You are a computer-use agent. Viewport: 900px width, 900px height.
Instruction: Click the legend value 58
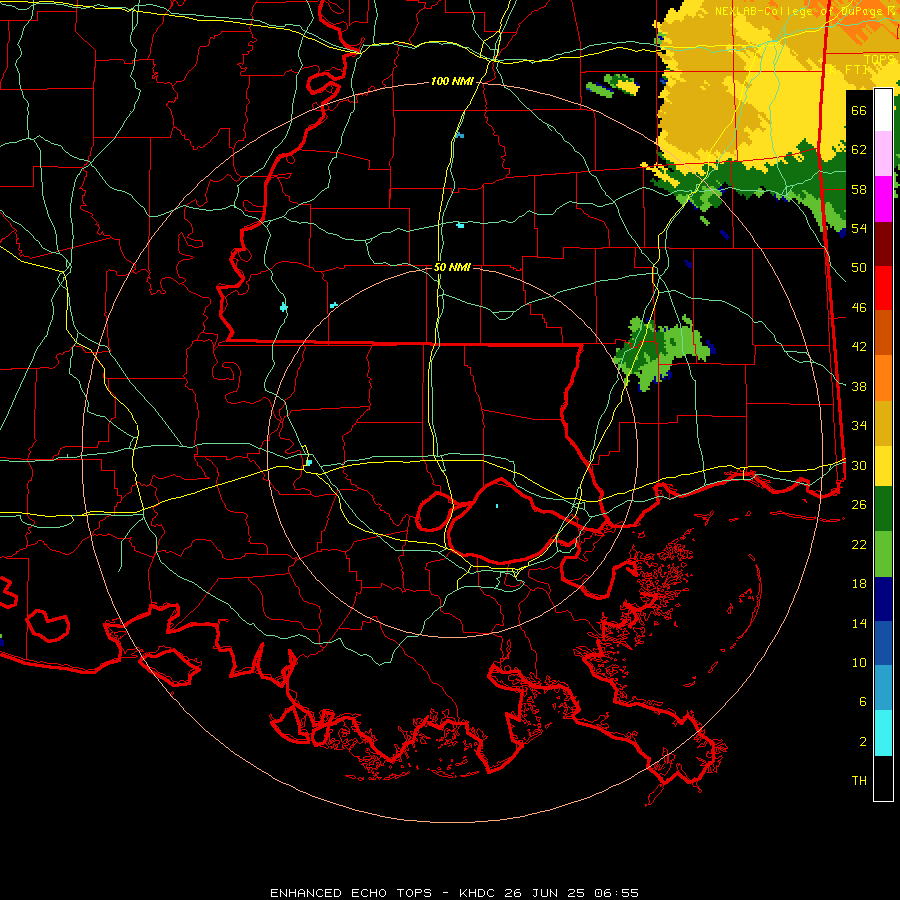[859, 189]
